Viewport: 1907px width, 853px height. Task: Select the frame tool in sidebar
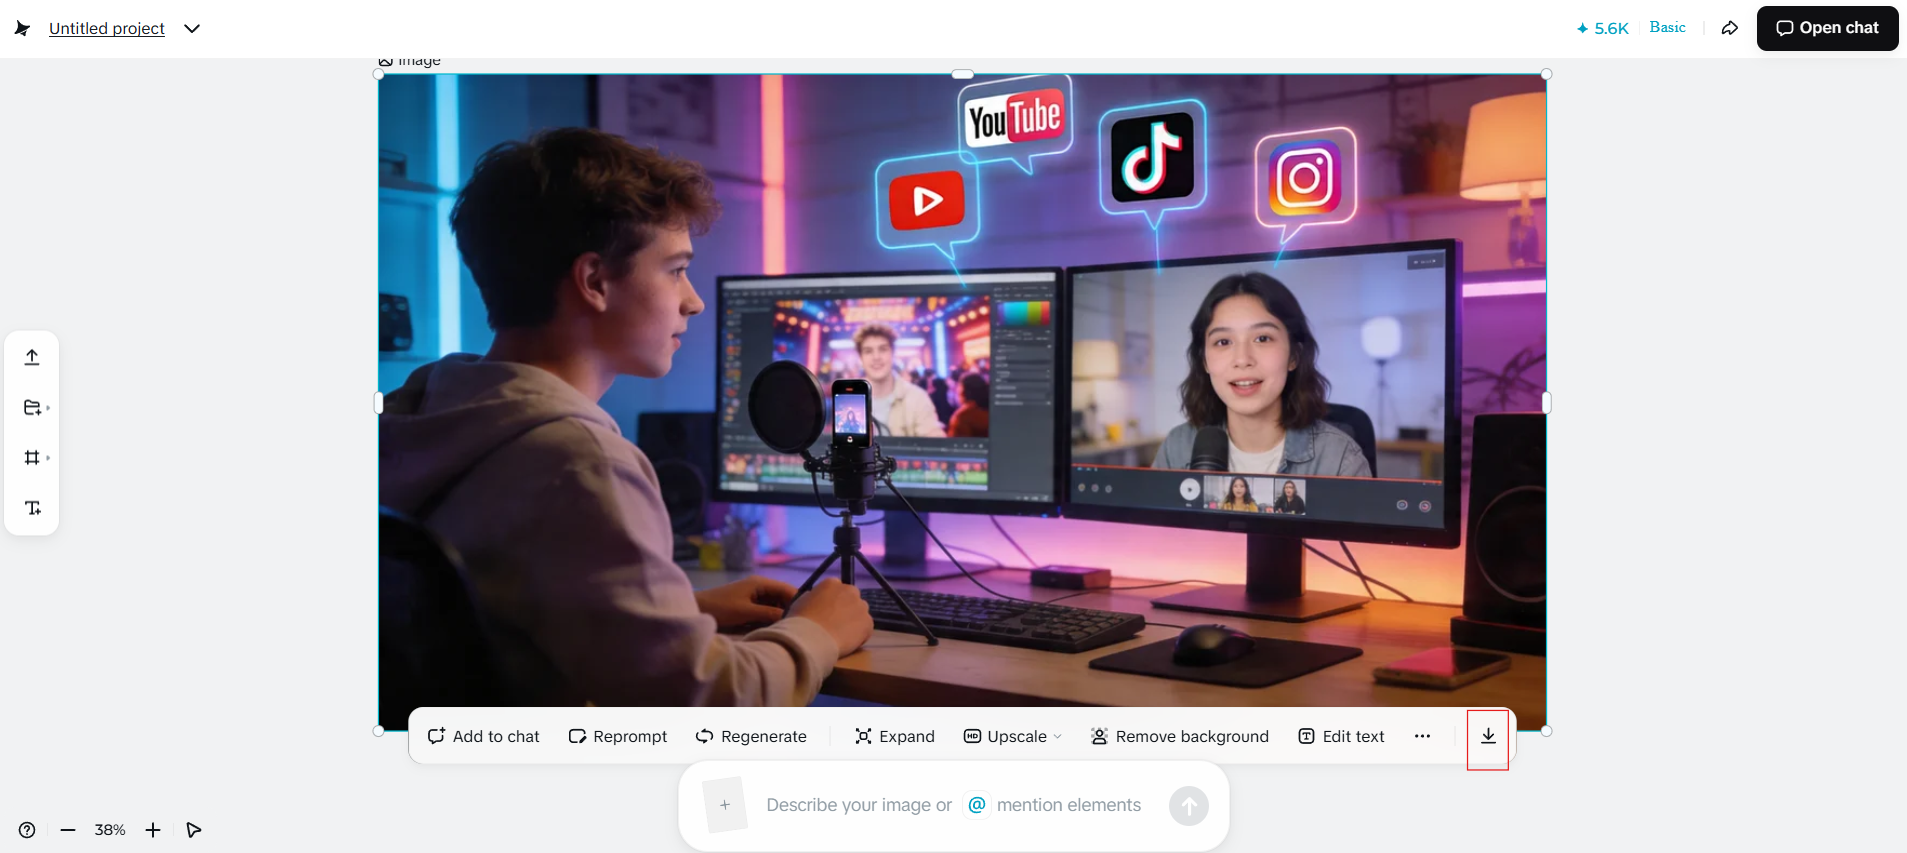coord(32,457)
